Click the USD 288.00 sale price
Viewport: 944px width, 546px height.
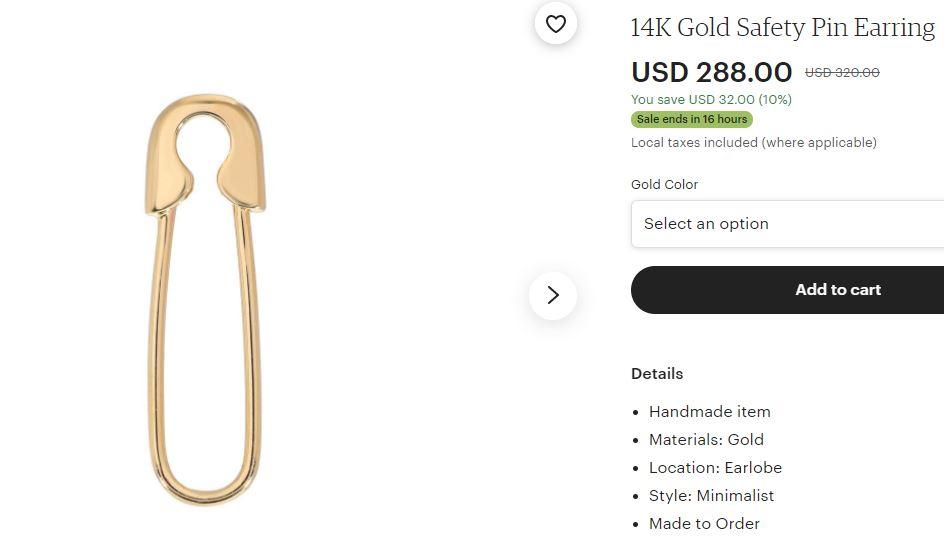pos(711,72)
